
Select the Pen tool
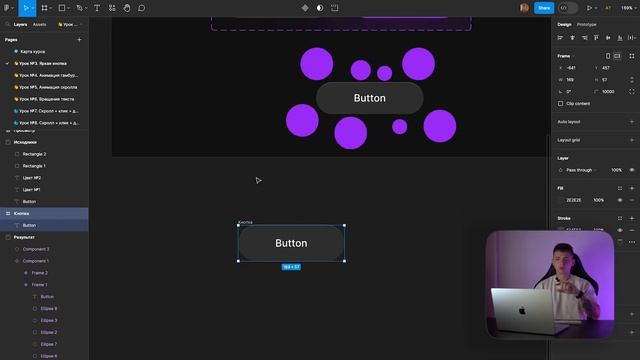click(x=79, y=8)
